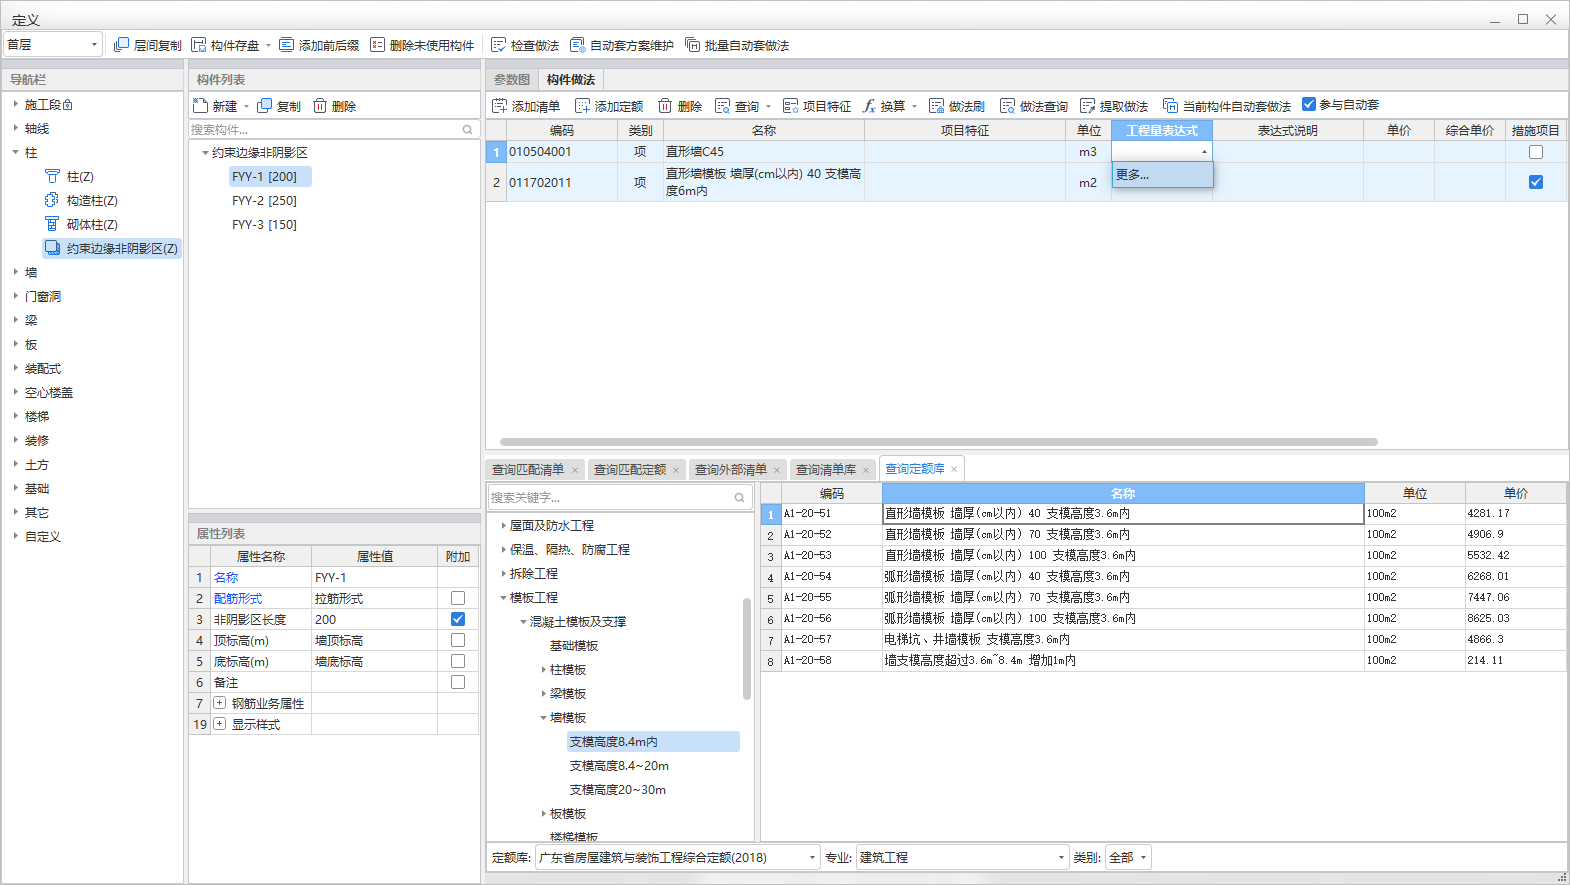Toggle 附加 checkbox for 顶标高(m)
Viewport: 1570px width, 885px height.
tap(458, 640)
